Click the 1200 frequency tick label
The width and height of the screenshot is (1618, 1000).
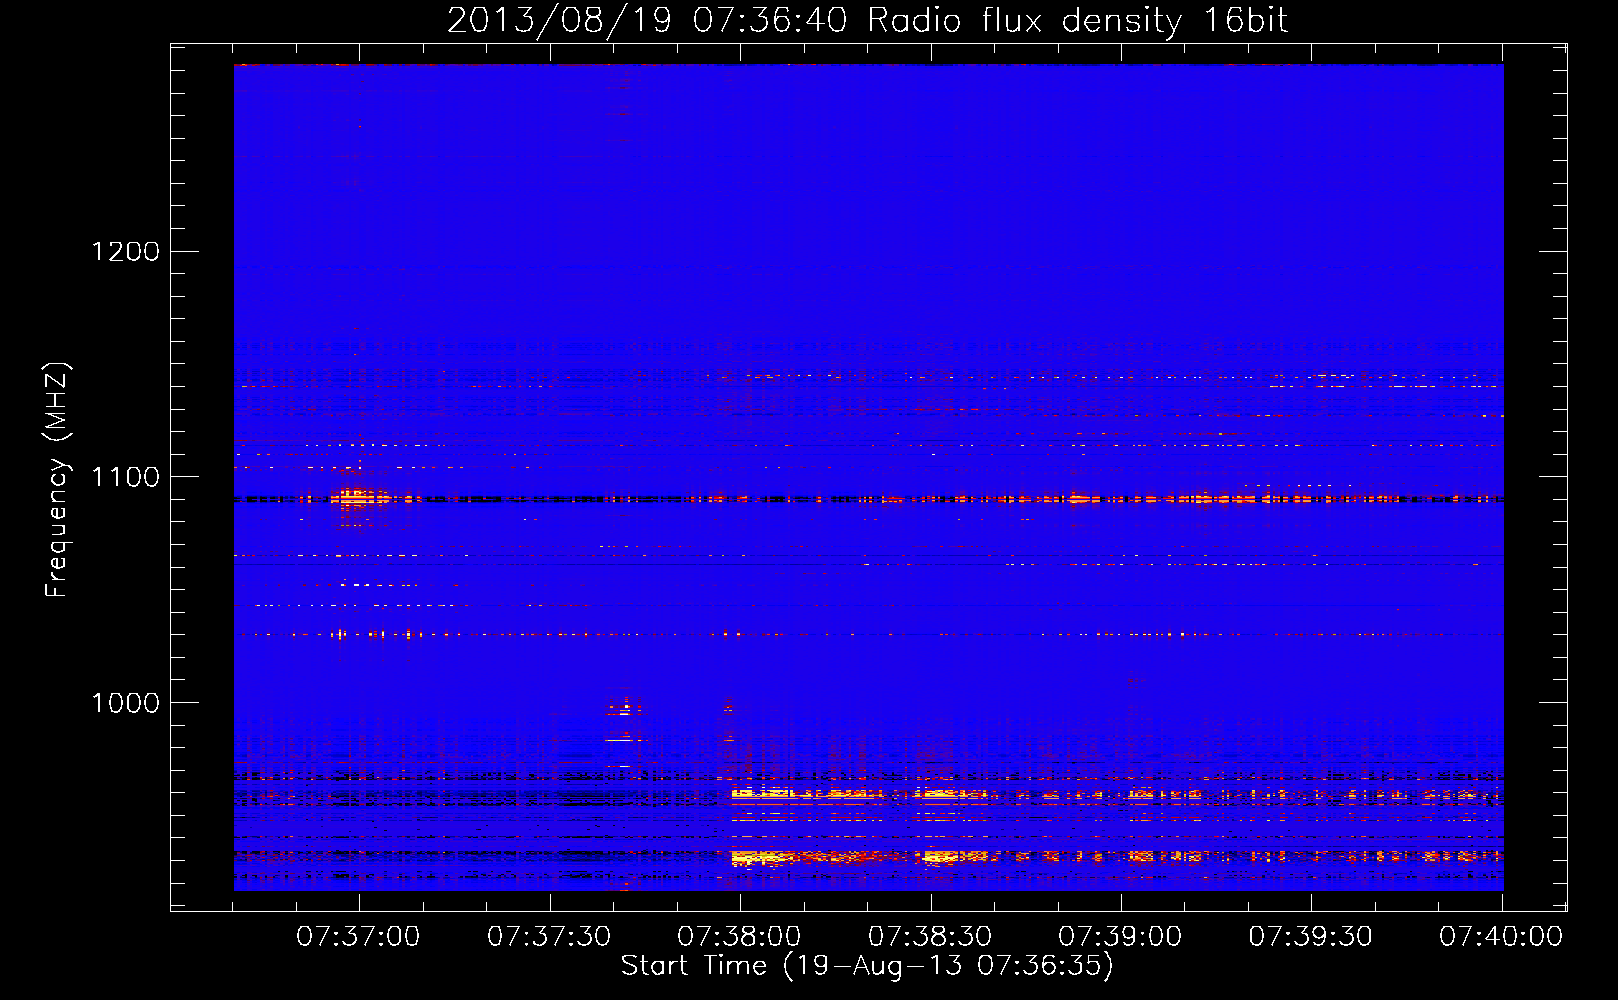[x=125, y=251]
